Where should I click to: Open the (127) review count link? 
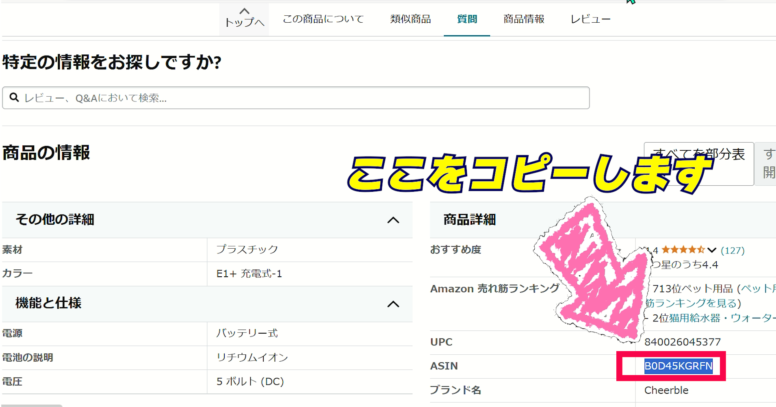tap(733, 250)
